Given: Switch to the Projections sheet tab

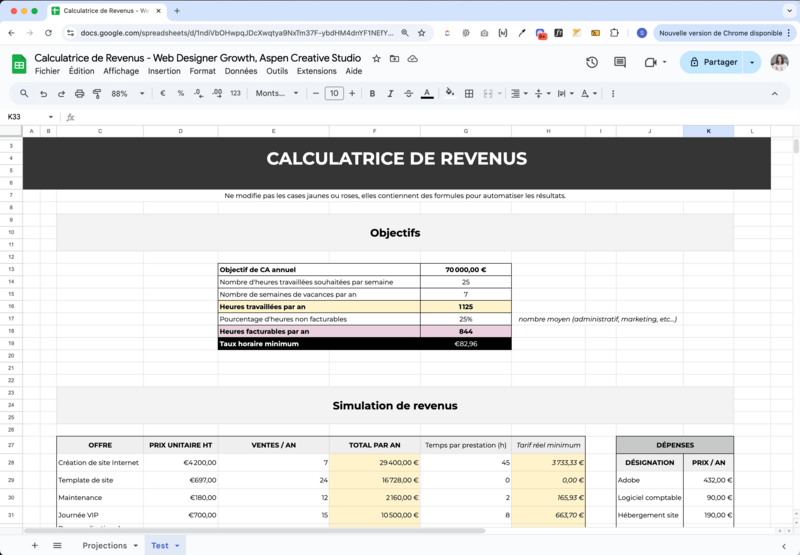Looking at the screenshot, I should (104, 545).
